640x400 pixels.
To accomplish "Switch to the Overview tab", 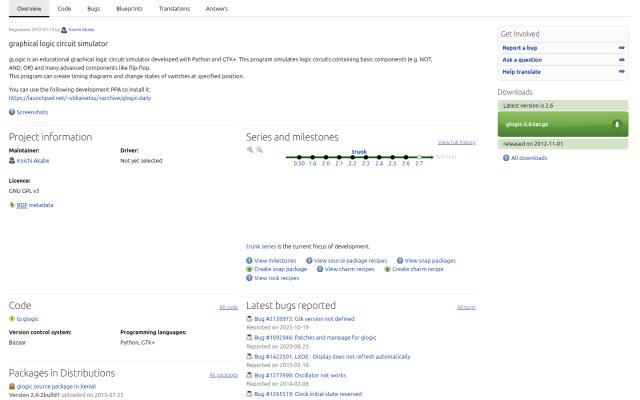I will coord(29,9).
